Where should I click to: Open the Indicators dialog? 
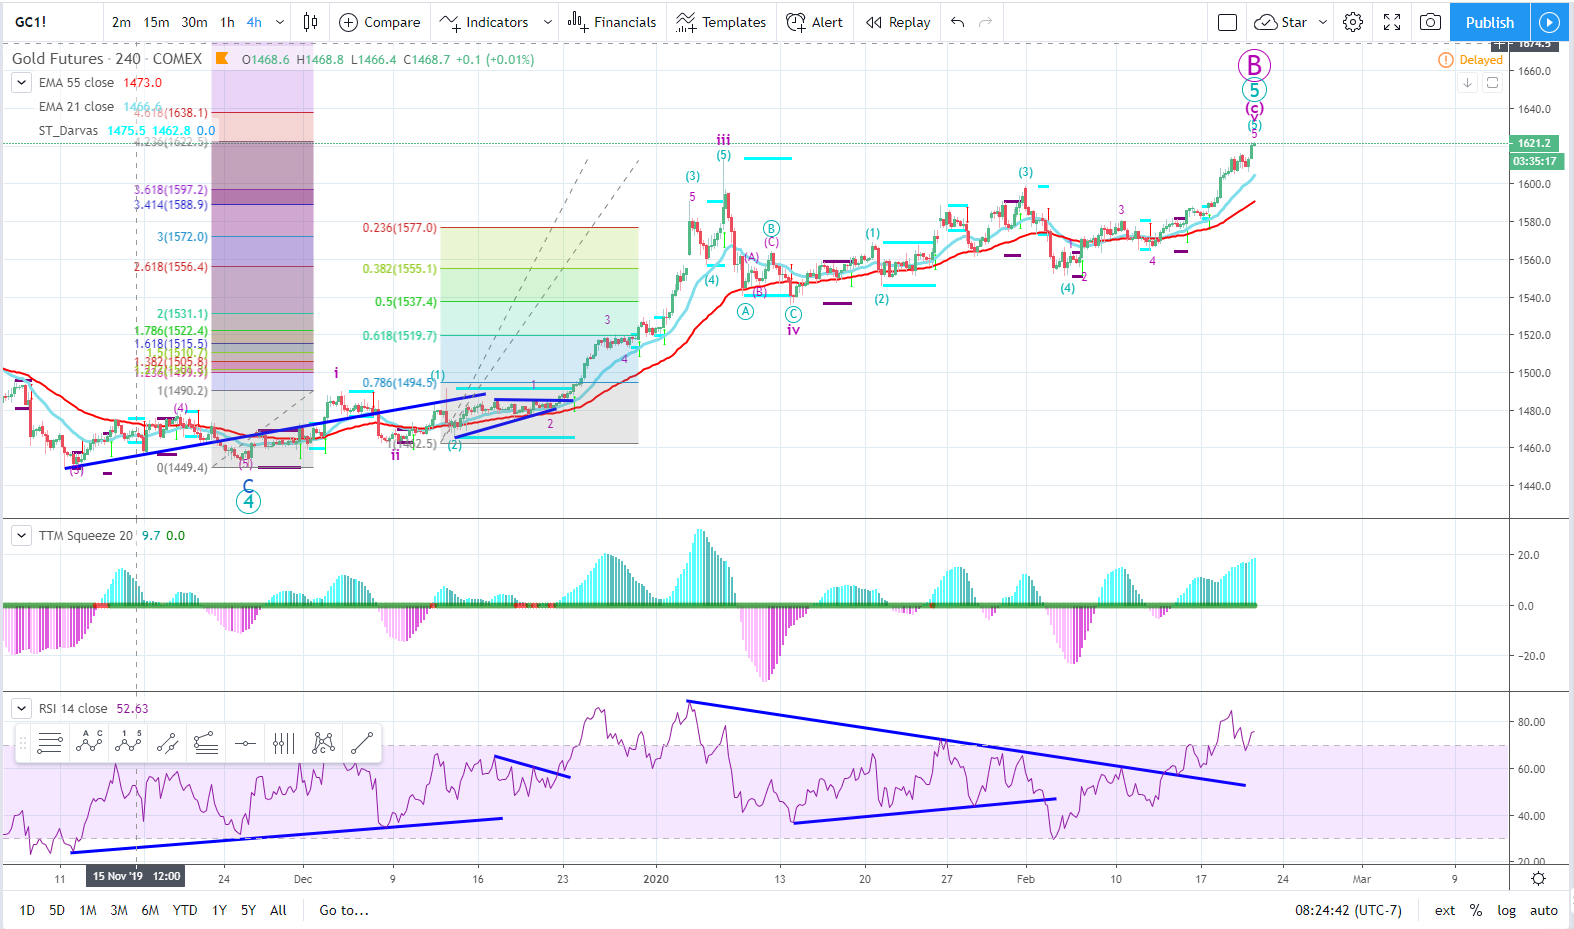tap(485, 22)
